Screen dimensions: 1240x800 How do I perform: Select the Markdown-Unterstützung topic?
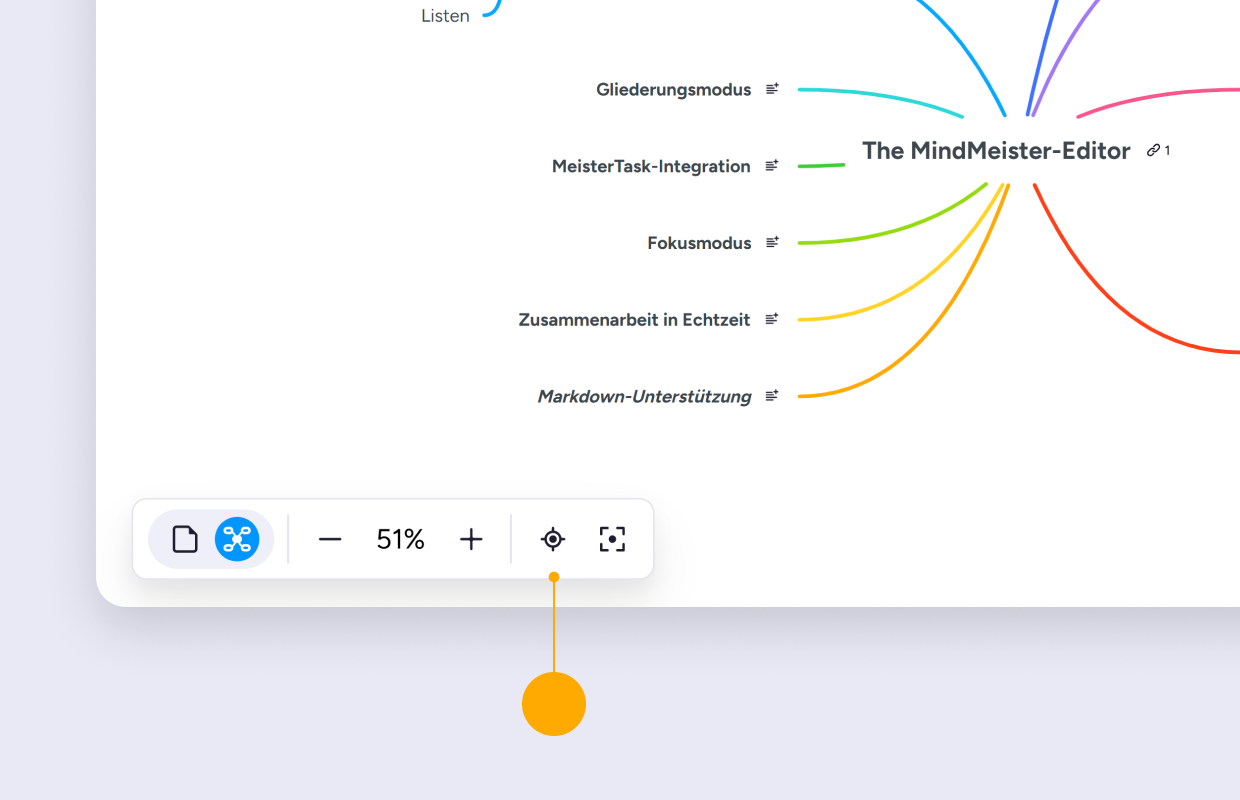[644, 397]
